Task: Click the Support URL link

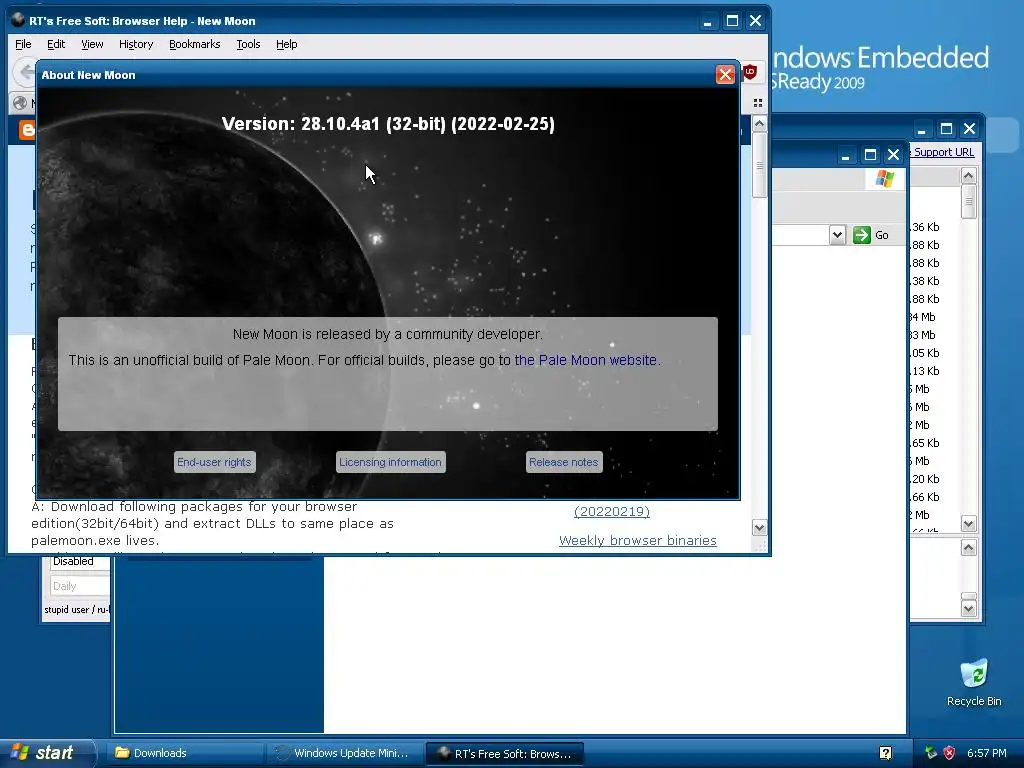Action: (944, 152)
